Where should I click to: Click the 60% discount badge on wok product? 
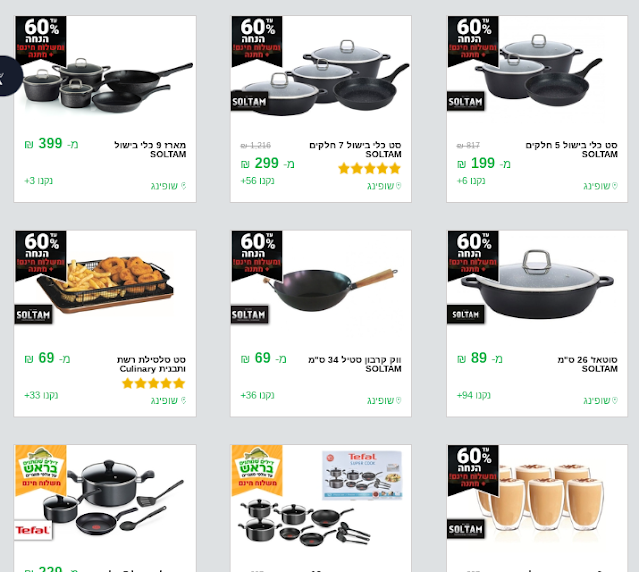point(257,255)
